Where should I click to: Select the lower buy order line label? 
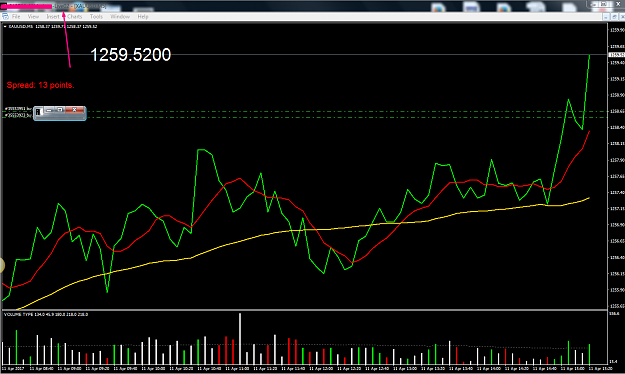[x=18, y=115]
